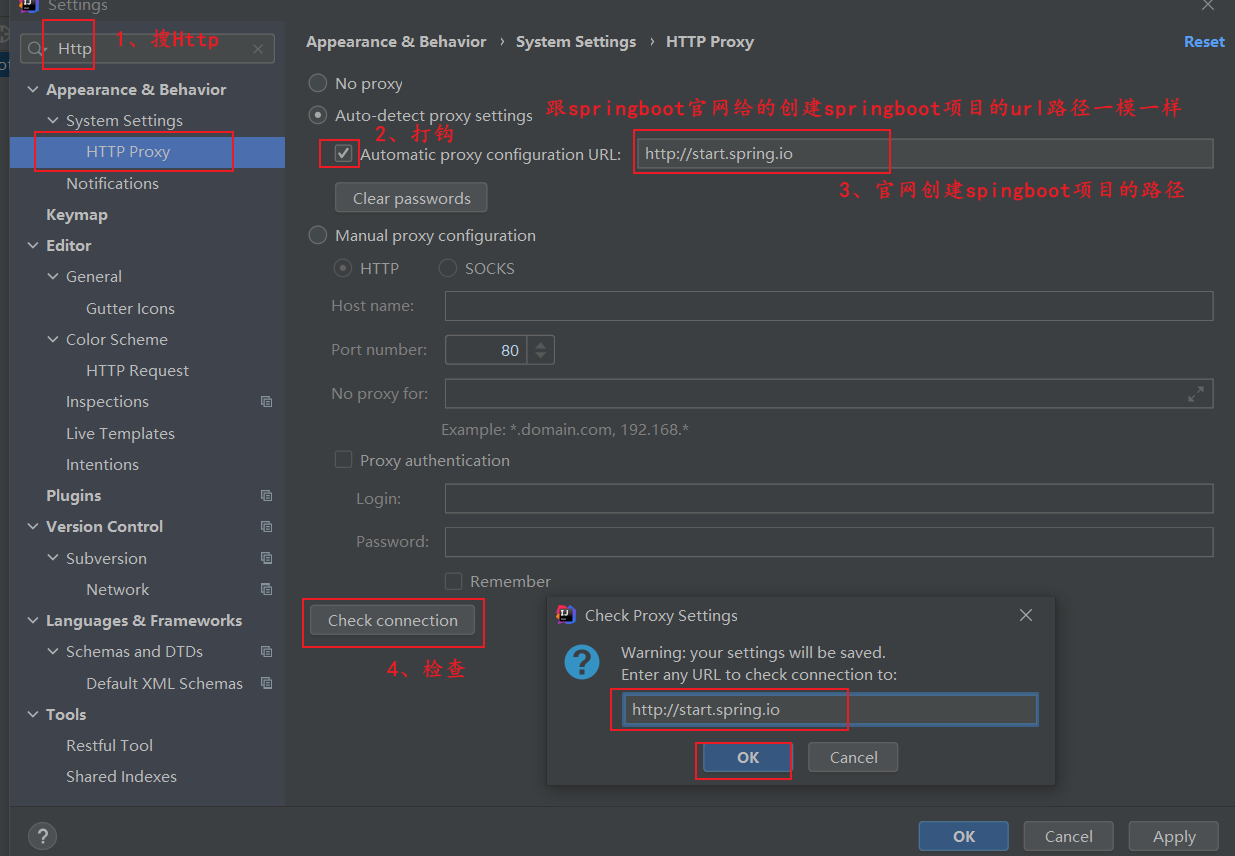The height and width of the screenshot is (856, 1235).
Task: Collapse the Editor section
Action: pos(33,246)
